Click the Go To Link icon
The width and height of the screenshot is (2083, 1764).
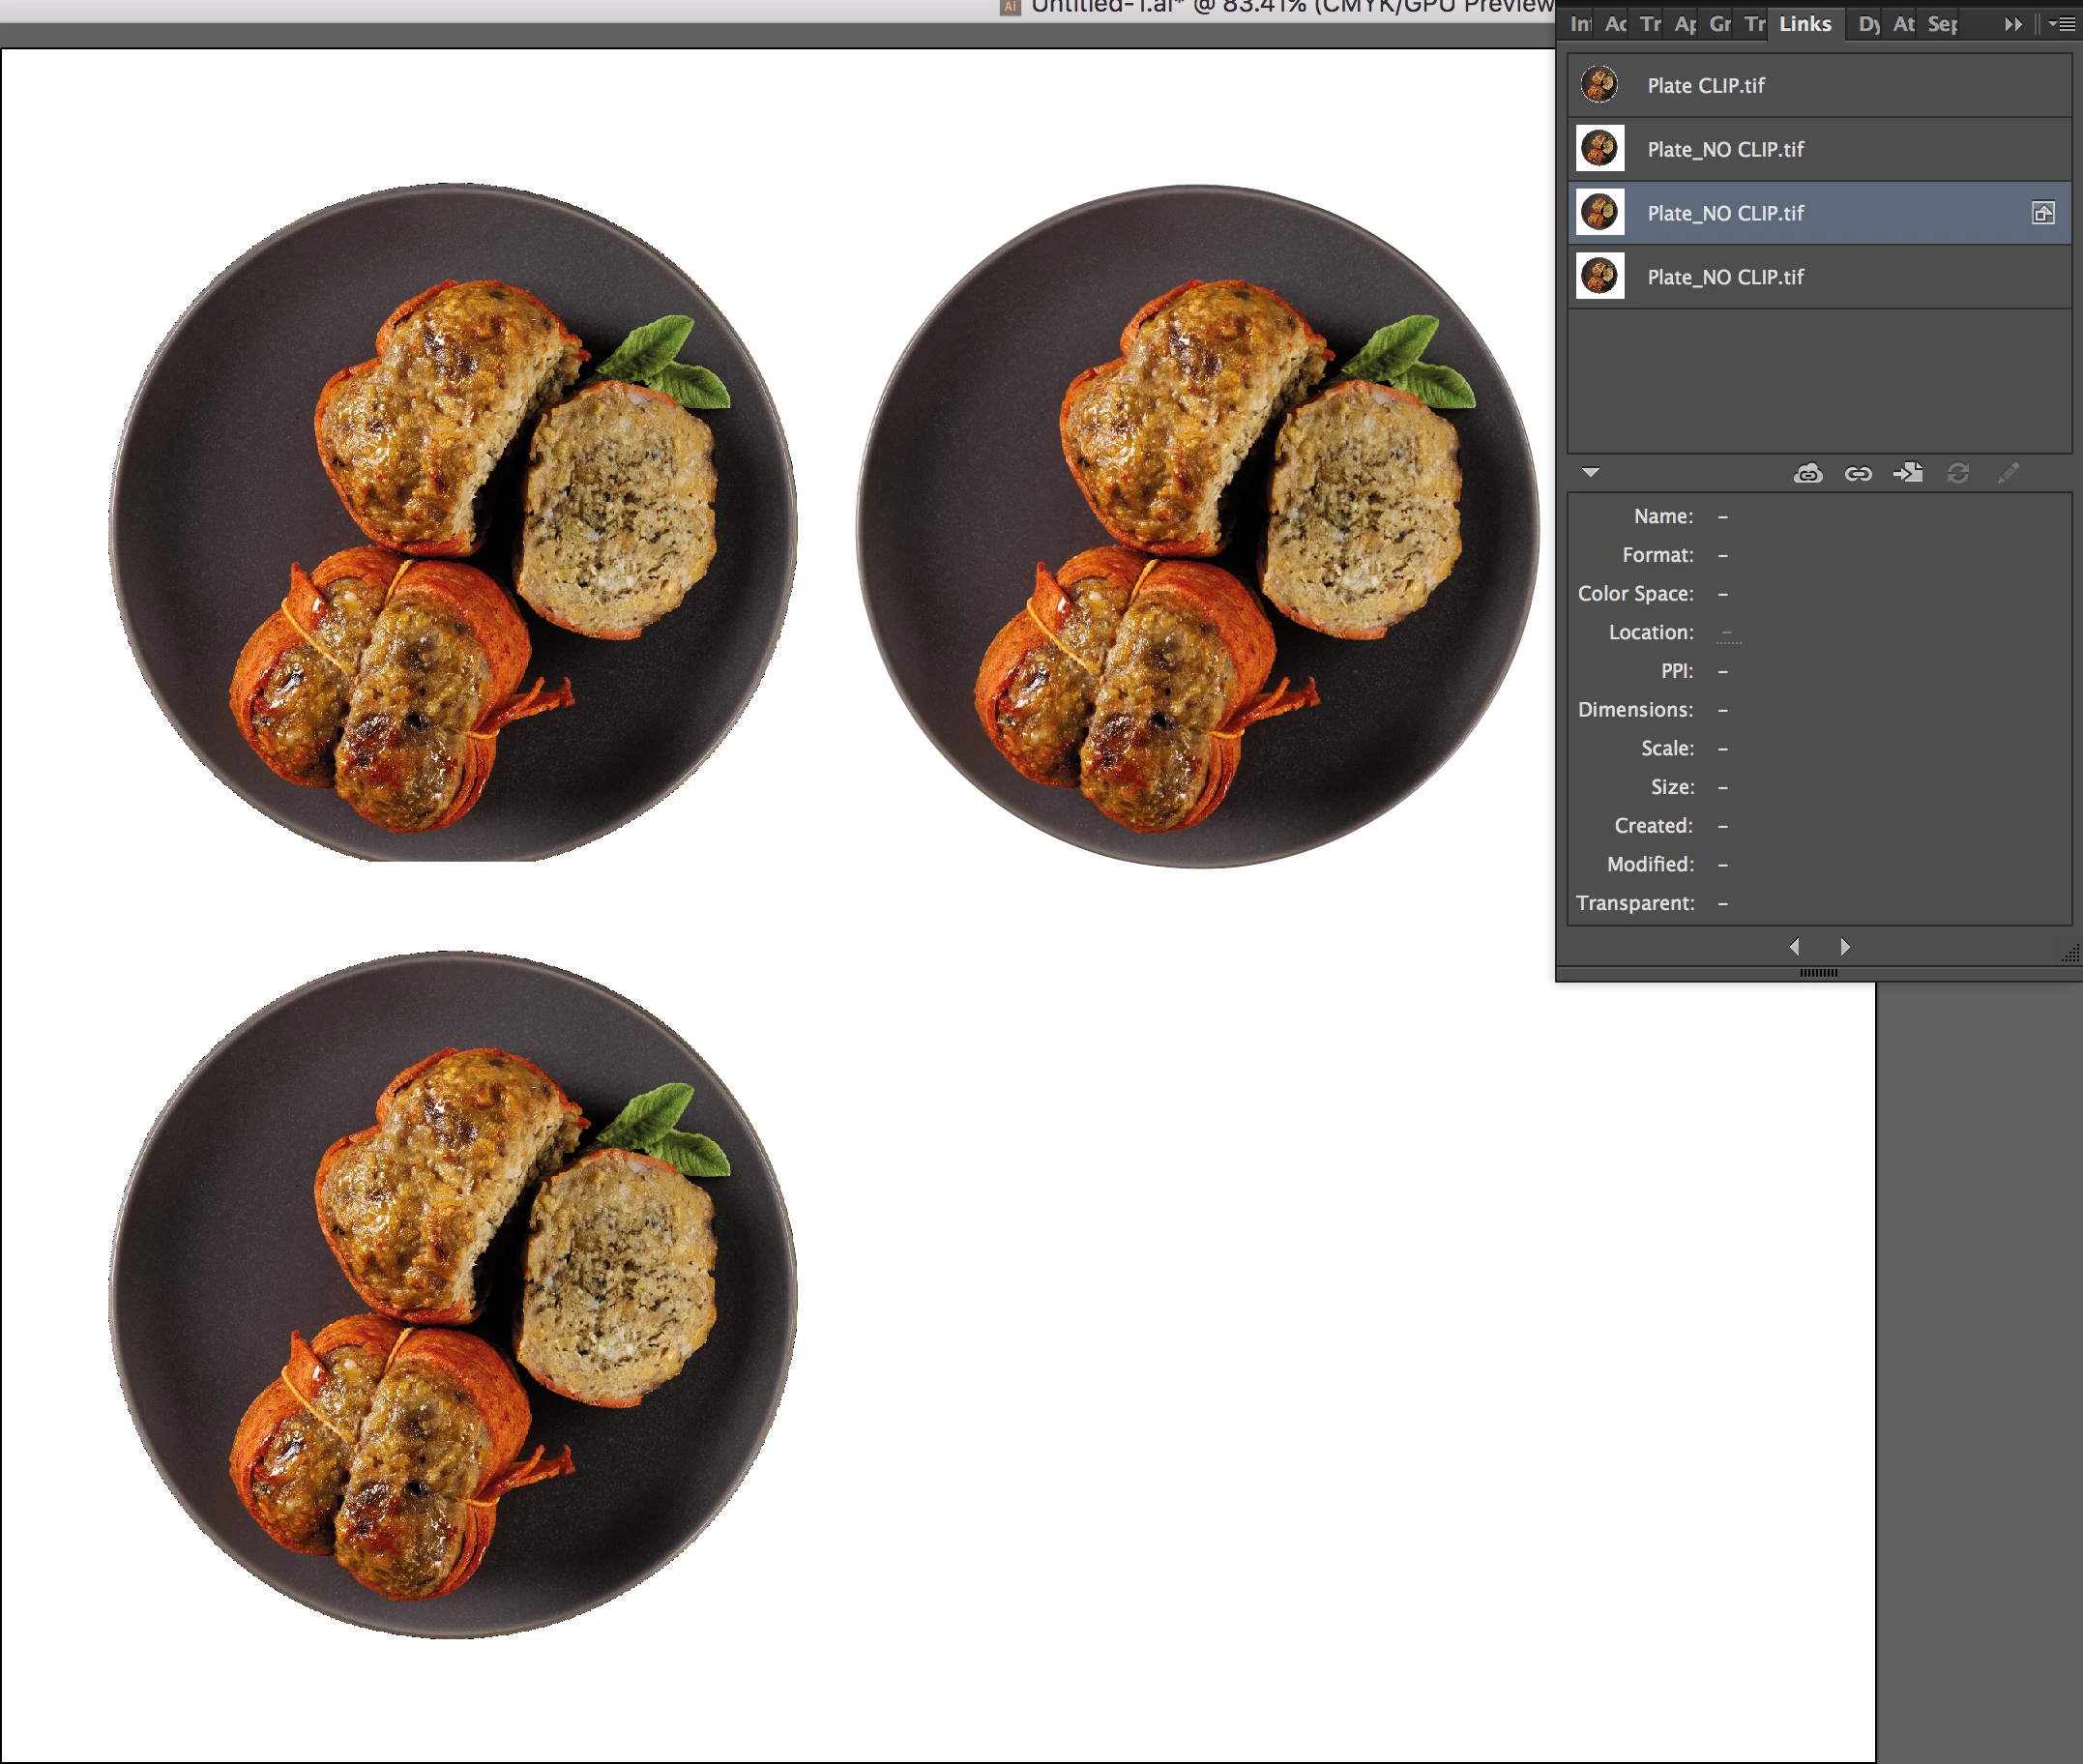click(1907, 473)
